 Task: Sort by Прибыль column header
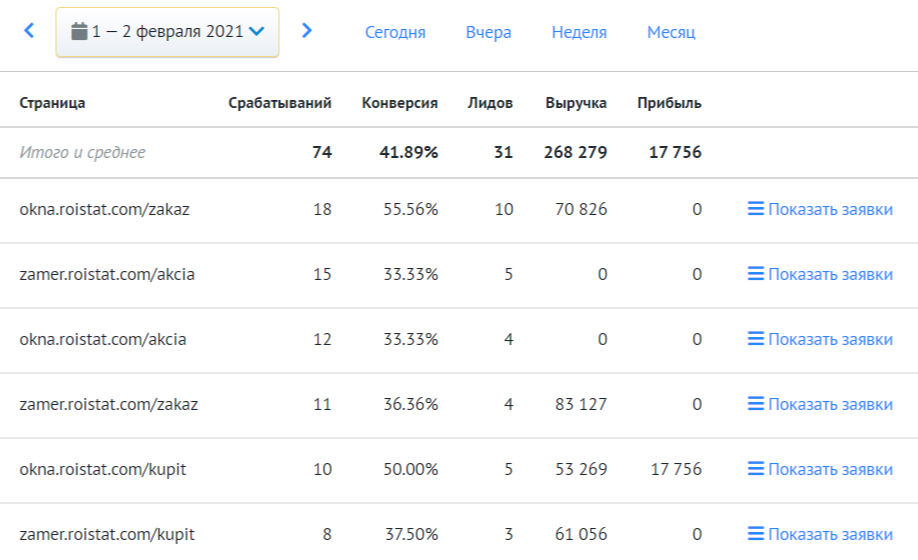[x=669, y=103]
